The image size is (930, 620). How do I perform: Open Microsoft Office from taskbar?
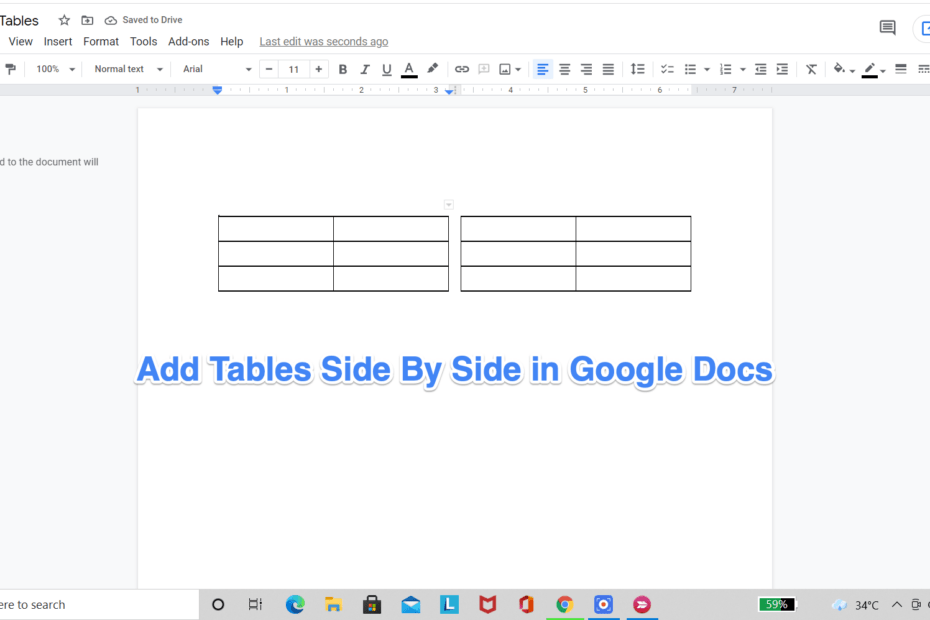click(526, 605)
